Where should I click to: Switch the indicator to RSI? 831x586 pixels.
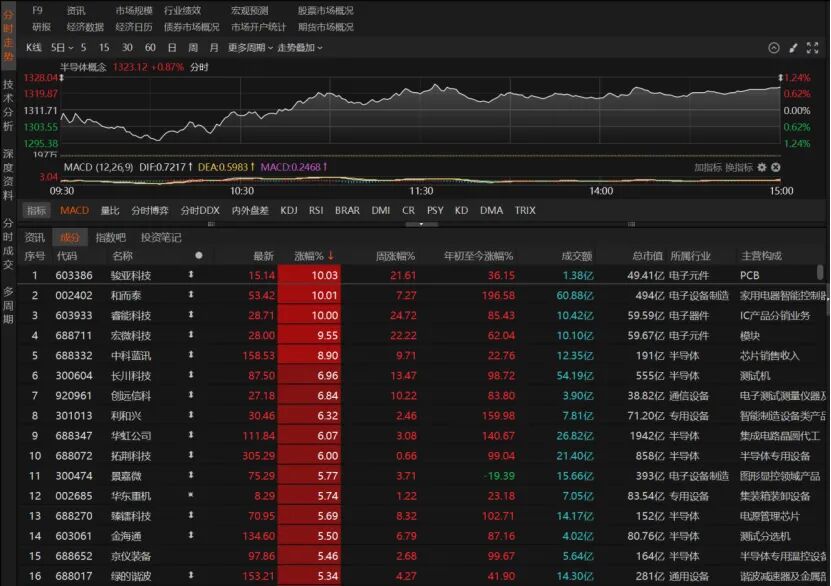pyautogui.click(x=316, y=210)
